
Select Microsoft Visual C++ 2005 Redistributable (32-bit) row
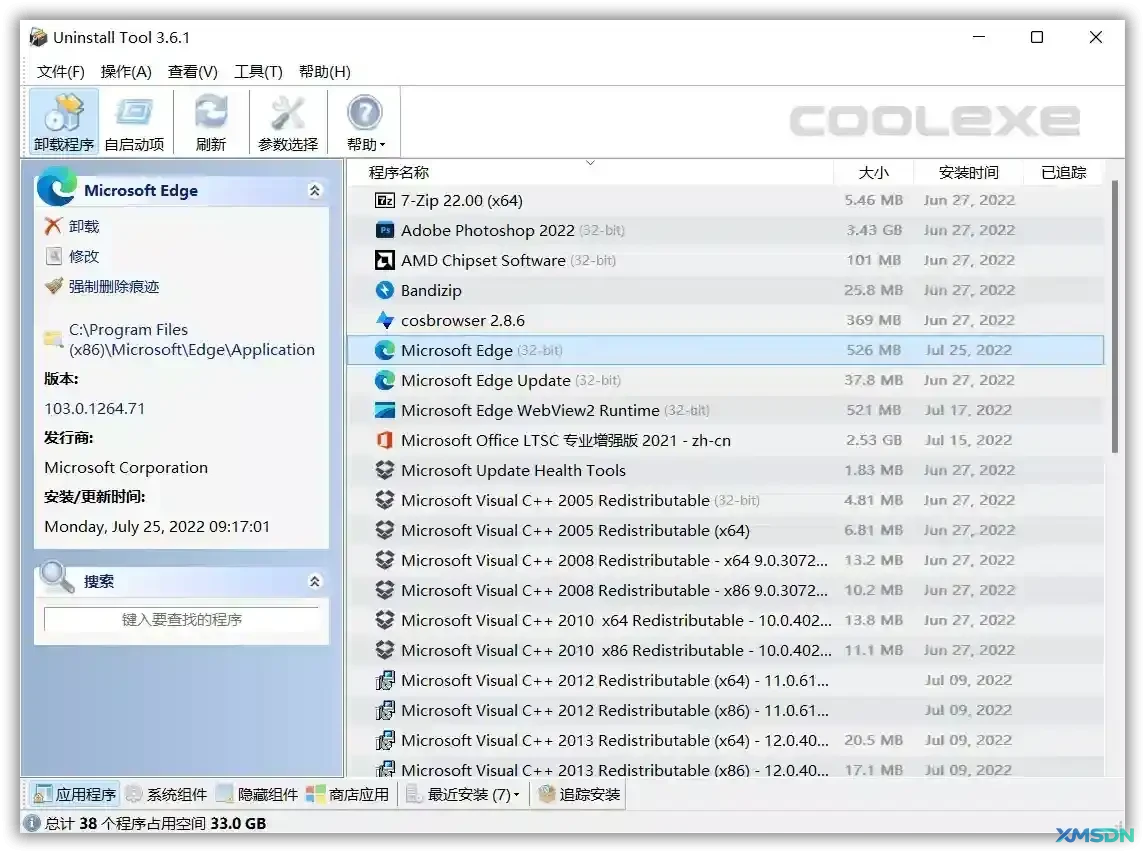(726, 500)
